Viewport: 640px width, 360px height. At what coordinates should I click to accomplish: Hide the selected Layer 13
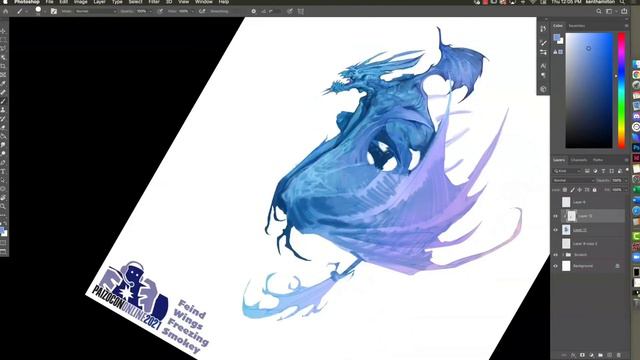click(556, 216)
